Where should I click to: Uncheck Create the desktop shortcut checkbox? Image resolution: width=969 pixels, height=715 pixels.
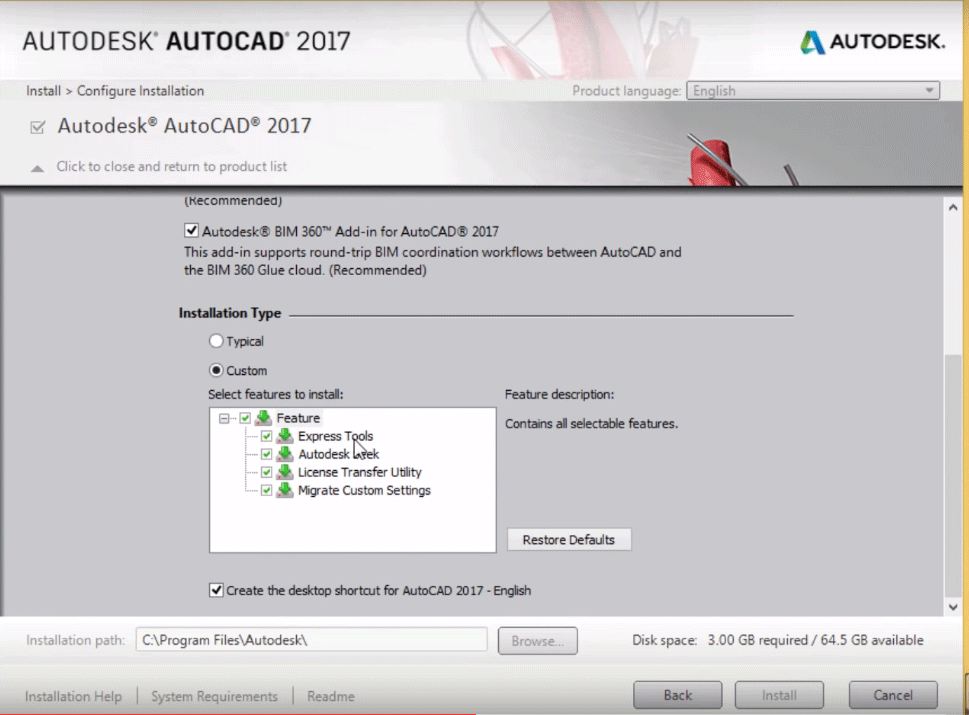(x=216, y=590)
